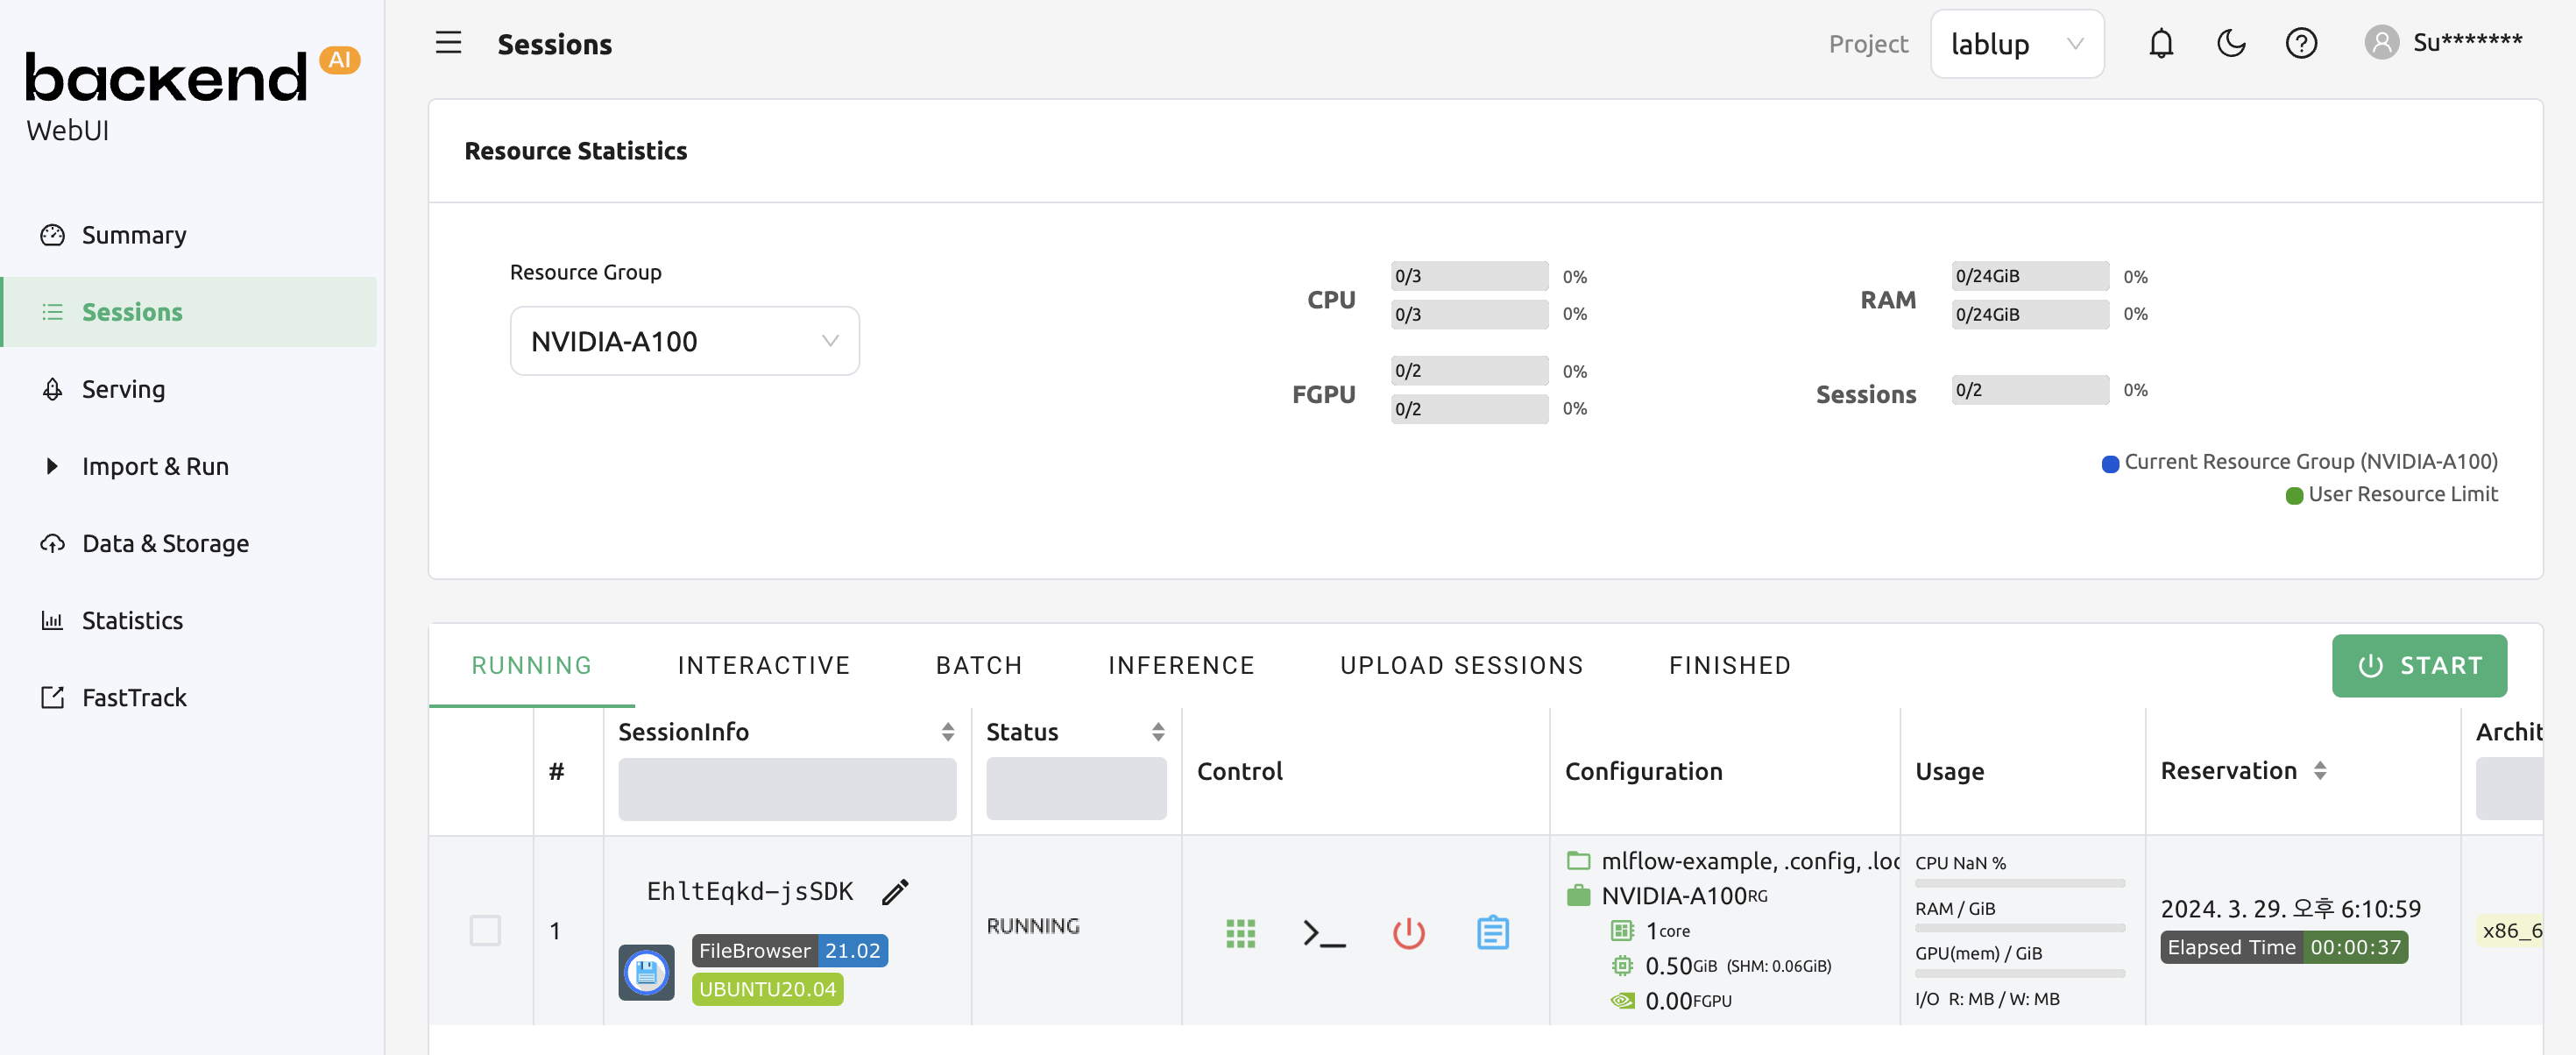Click the Serving rocket icon
The width and height of the screenshot is (2576, 1055).
52,389
